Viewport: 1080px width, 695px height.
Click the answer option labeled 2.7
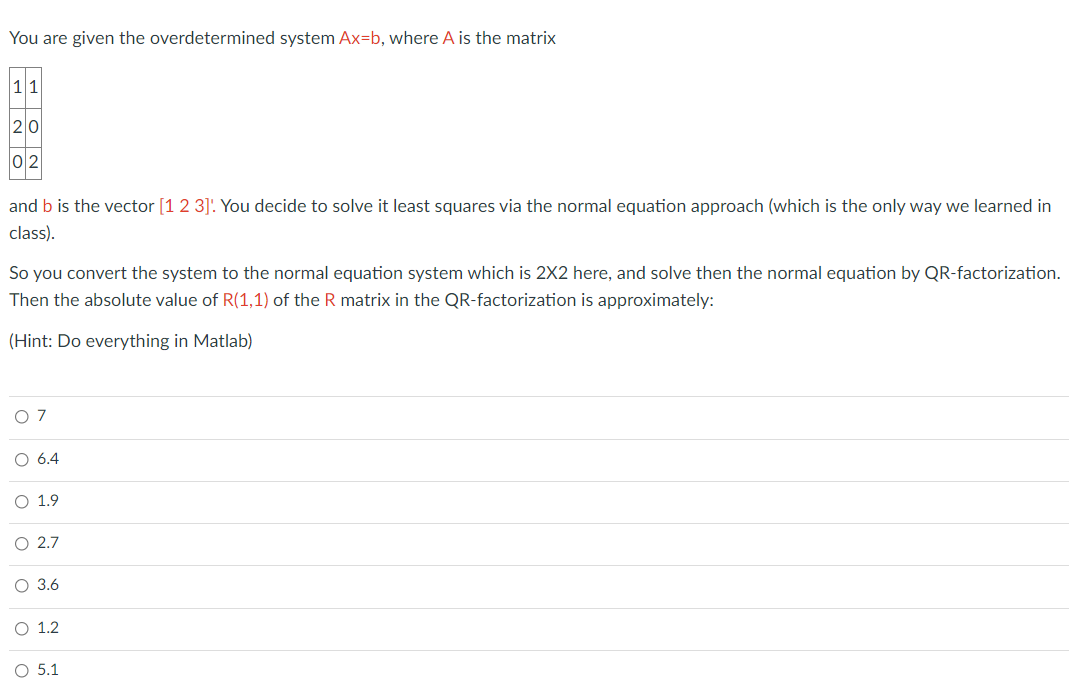(44, 543)
